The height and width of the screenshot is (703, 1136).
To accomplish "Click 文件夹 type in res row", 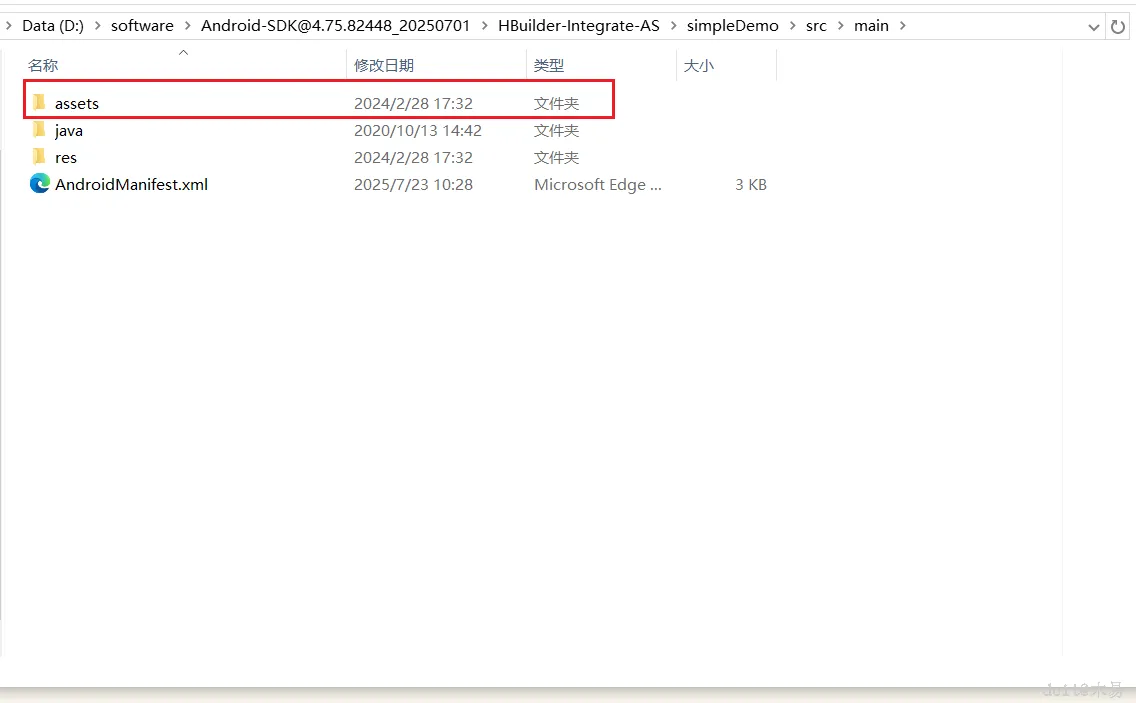I will coord(556,158).
